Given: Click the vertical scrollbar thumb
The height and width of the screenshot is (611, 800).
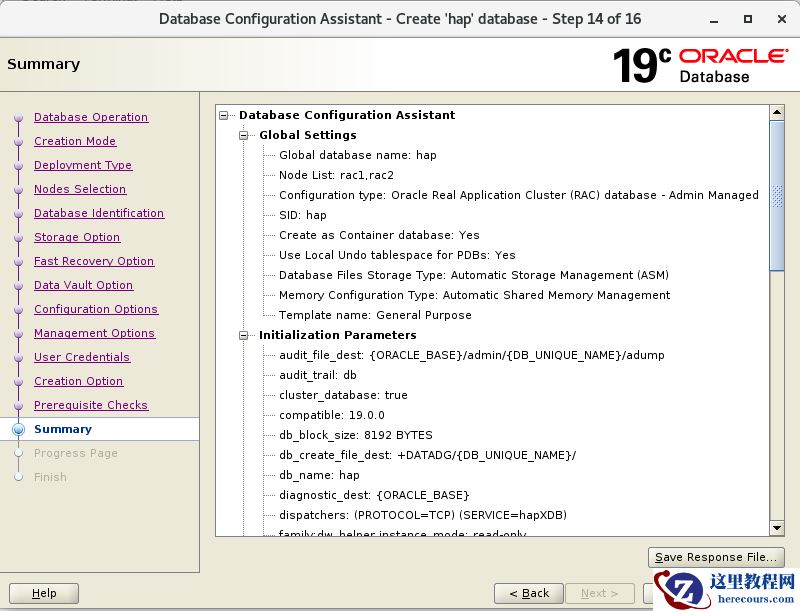Looking at the screenshot, I should tap(777, 196).
